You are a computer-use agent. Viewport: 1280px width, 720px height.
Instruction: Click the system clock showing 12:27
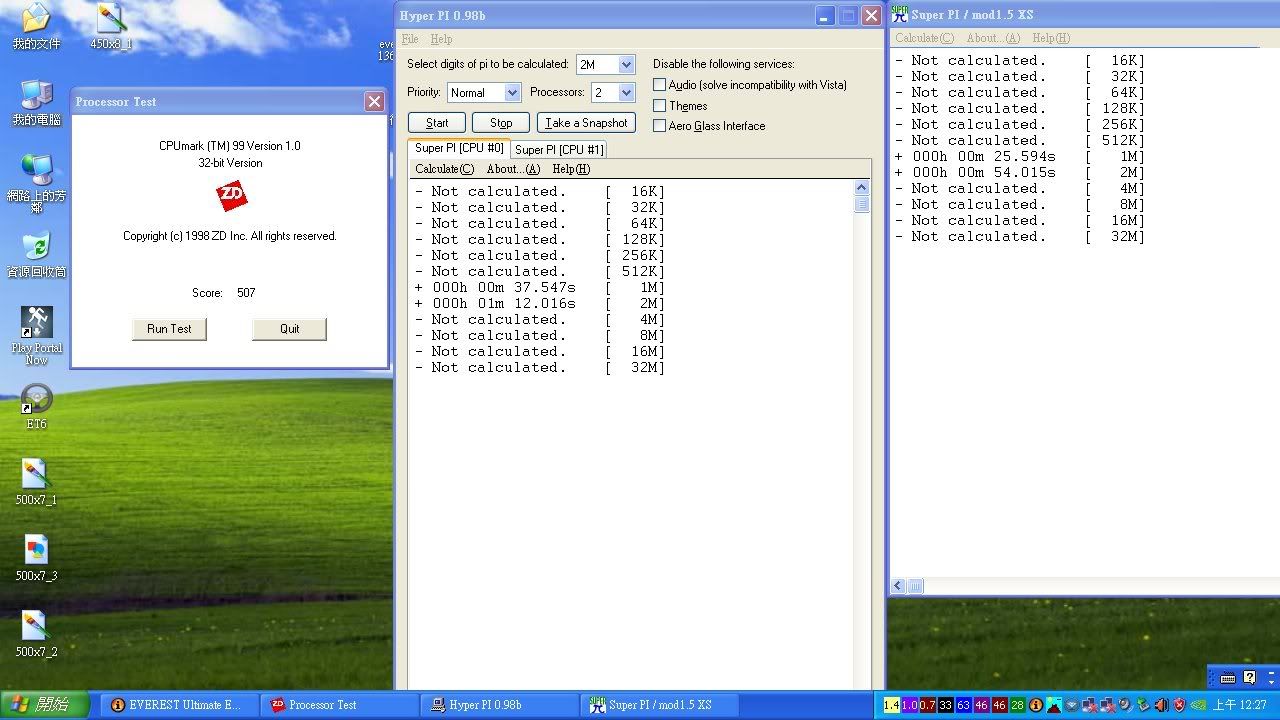pyautogui.click(x=1240, y=705)
